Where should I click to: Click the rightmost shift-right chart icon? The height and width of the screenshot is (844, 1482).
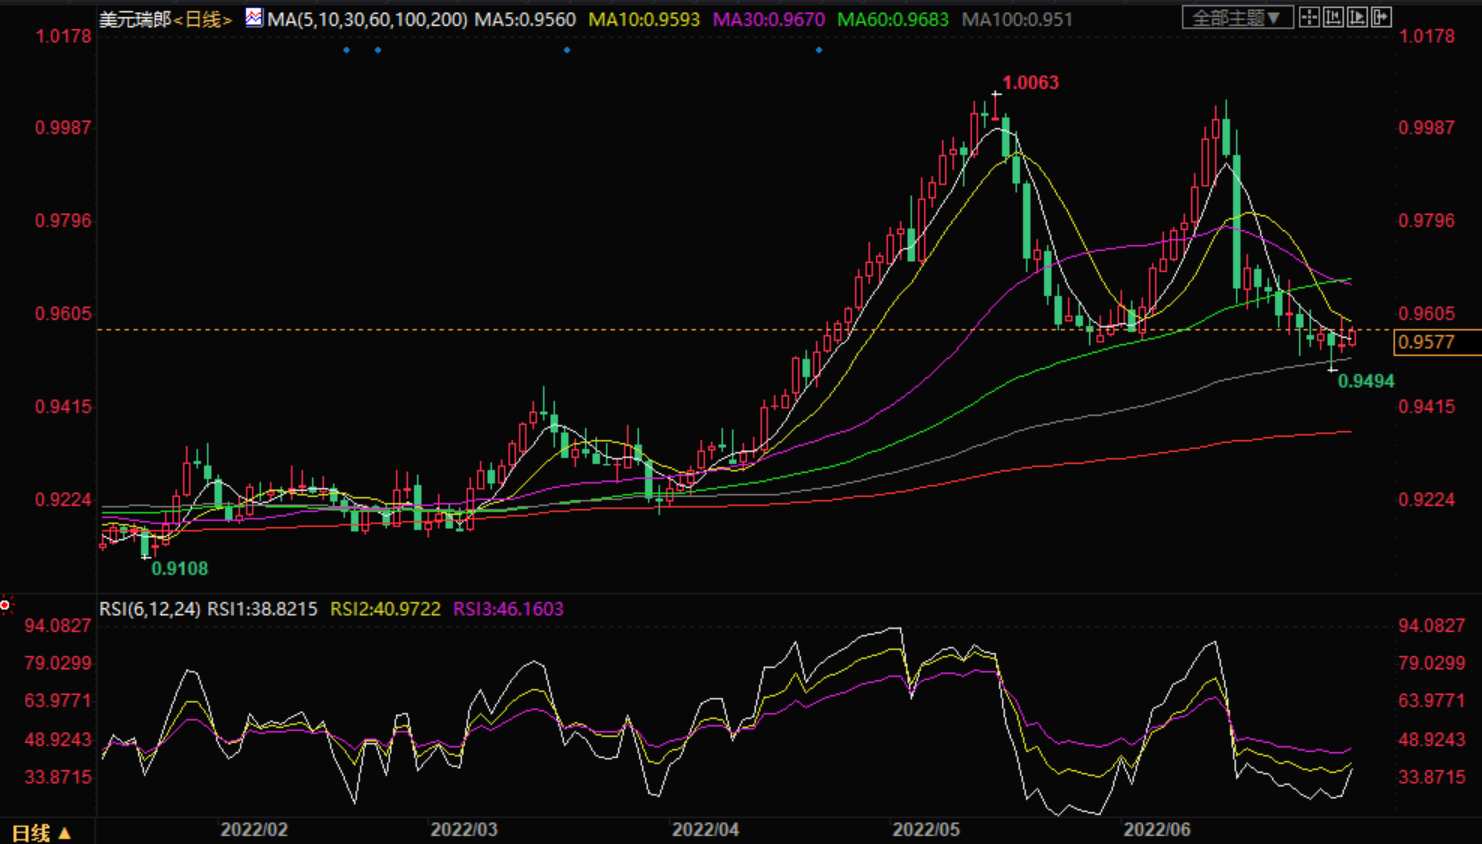click(x=1381, y=18)
